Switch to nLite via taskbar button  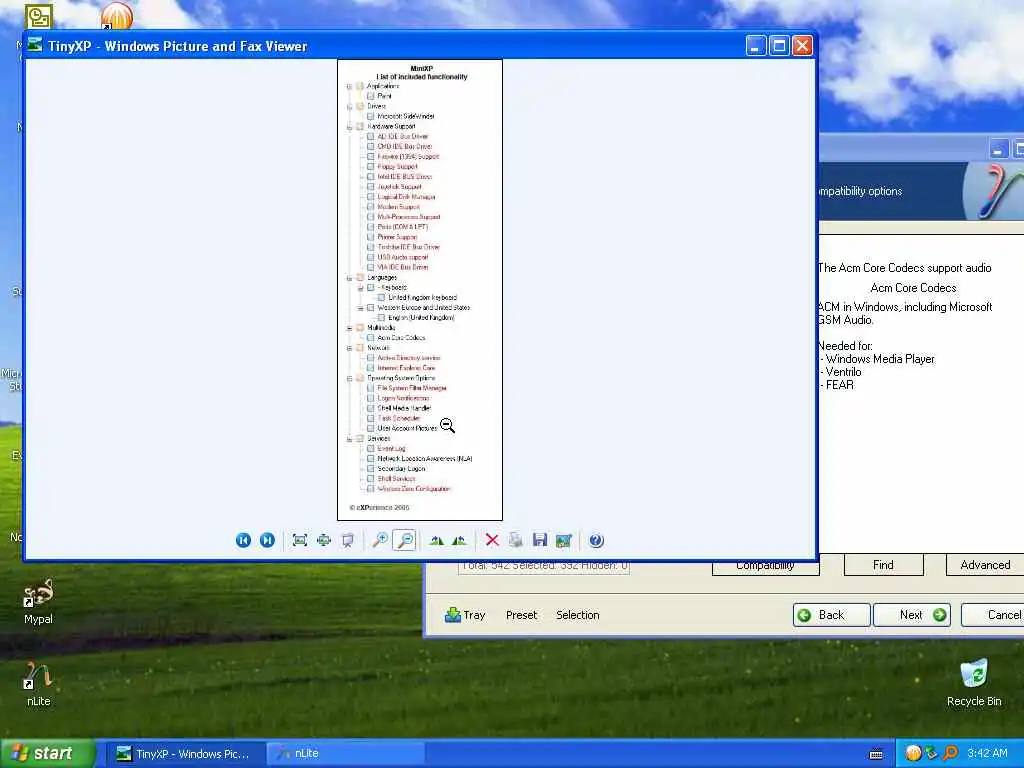(346, 753)
